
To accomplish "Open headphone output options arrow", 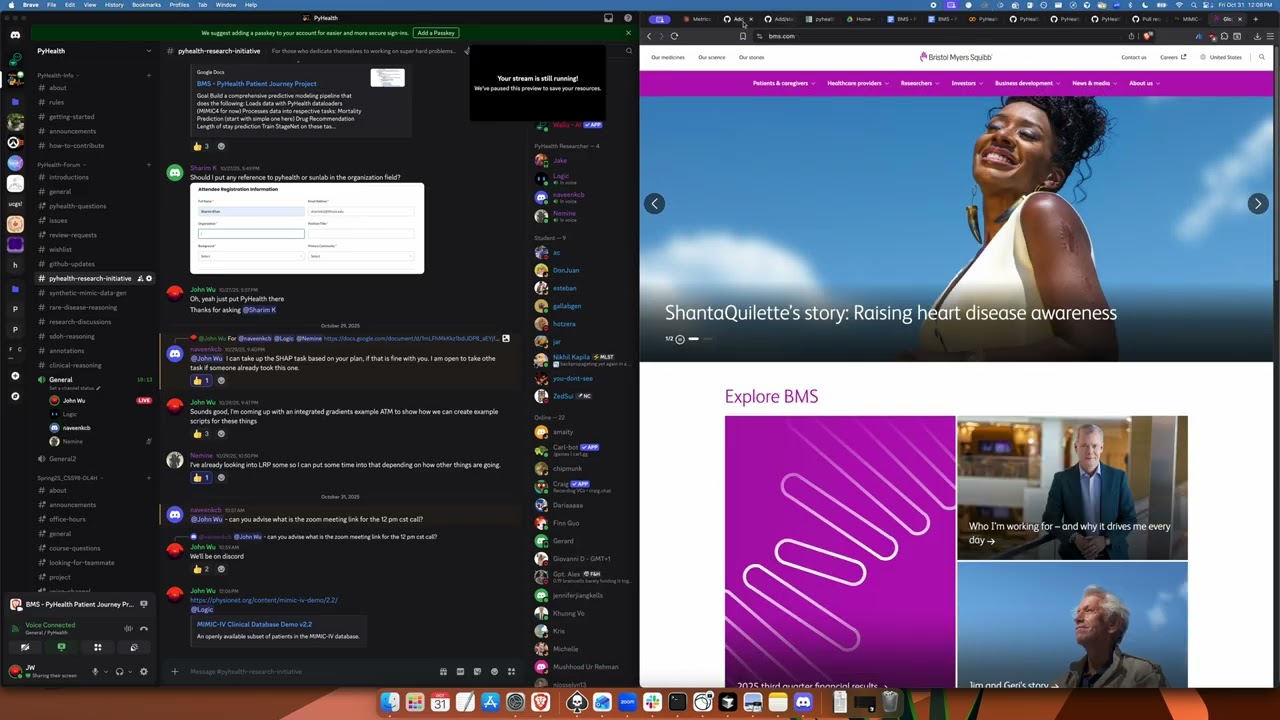I will click(130, 672).
